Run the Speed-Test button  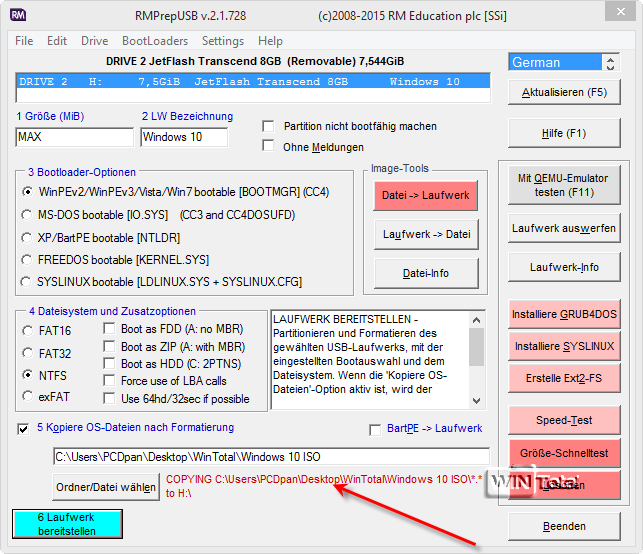click(564, 420)
